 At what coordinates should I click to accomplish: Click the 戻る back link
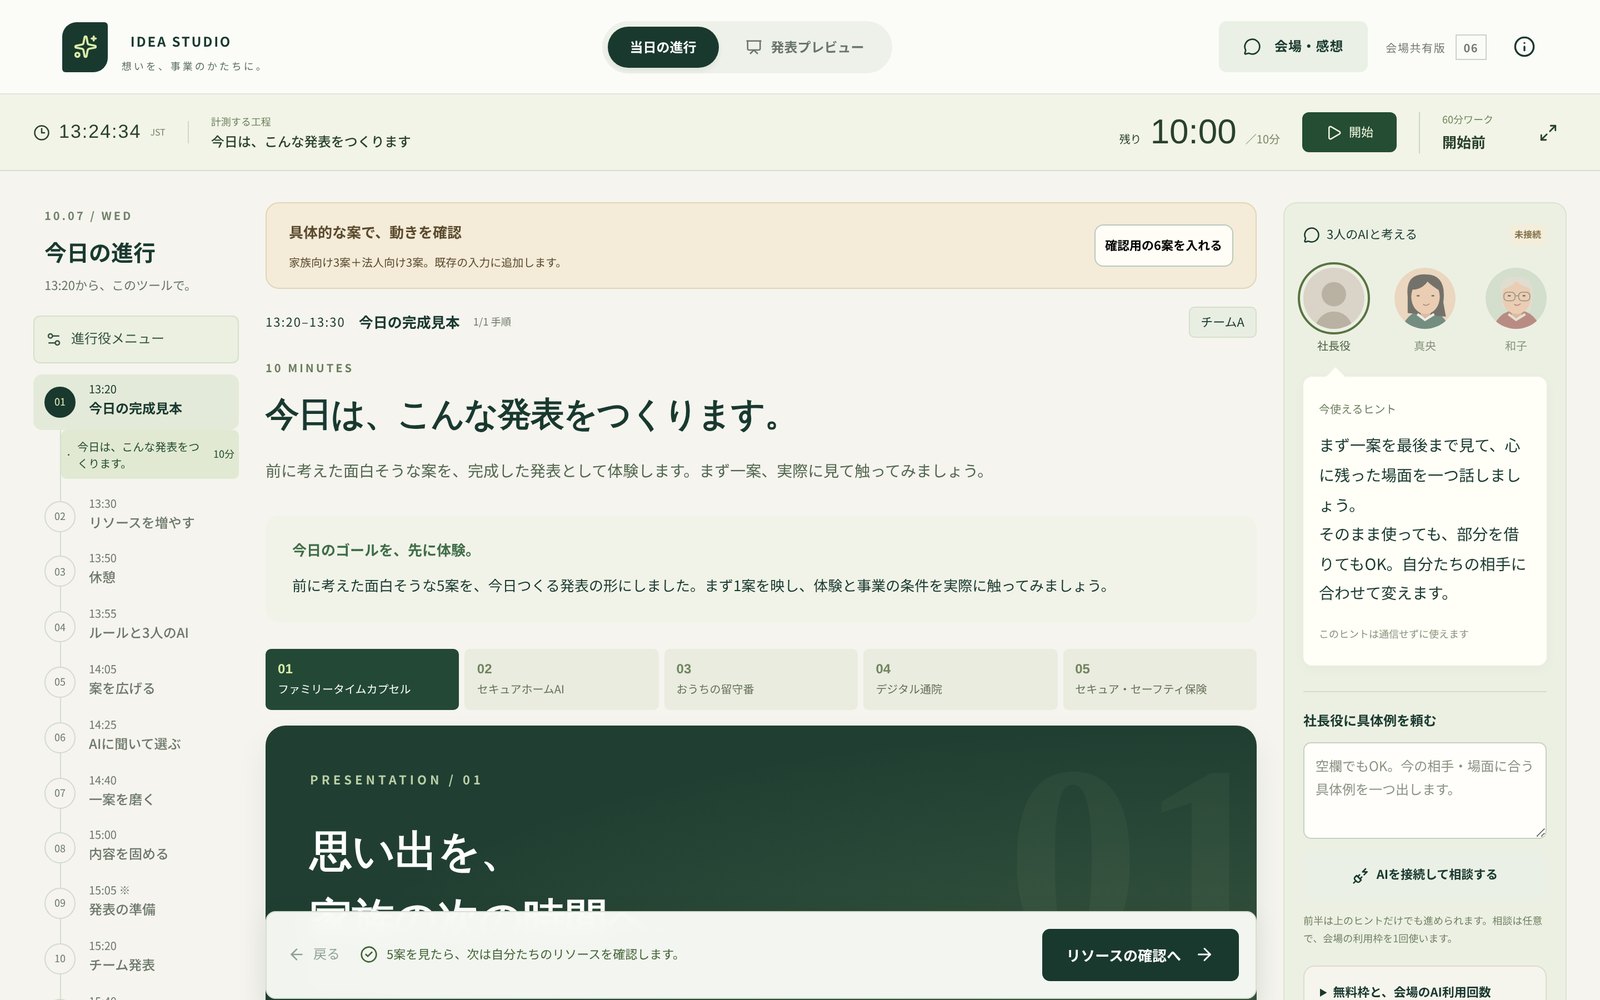pos(315,954)
